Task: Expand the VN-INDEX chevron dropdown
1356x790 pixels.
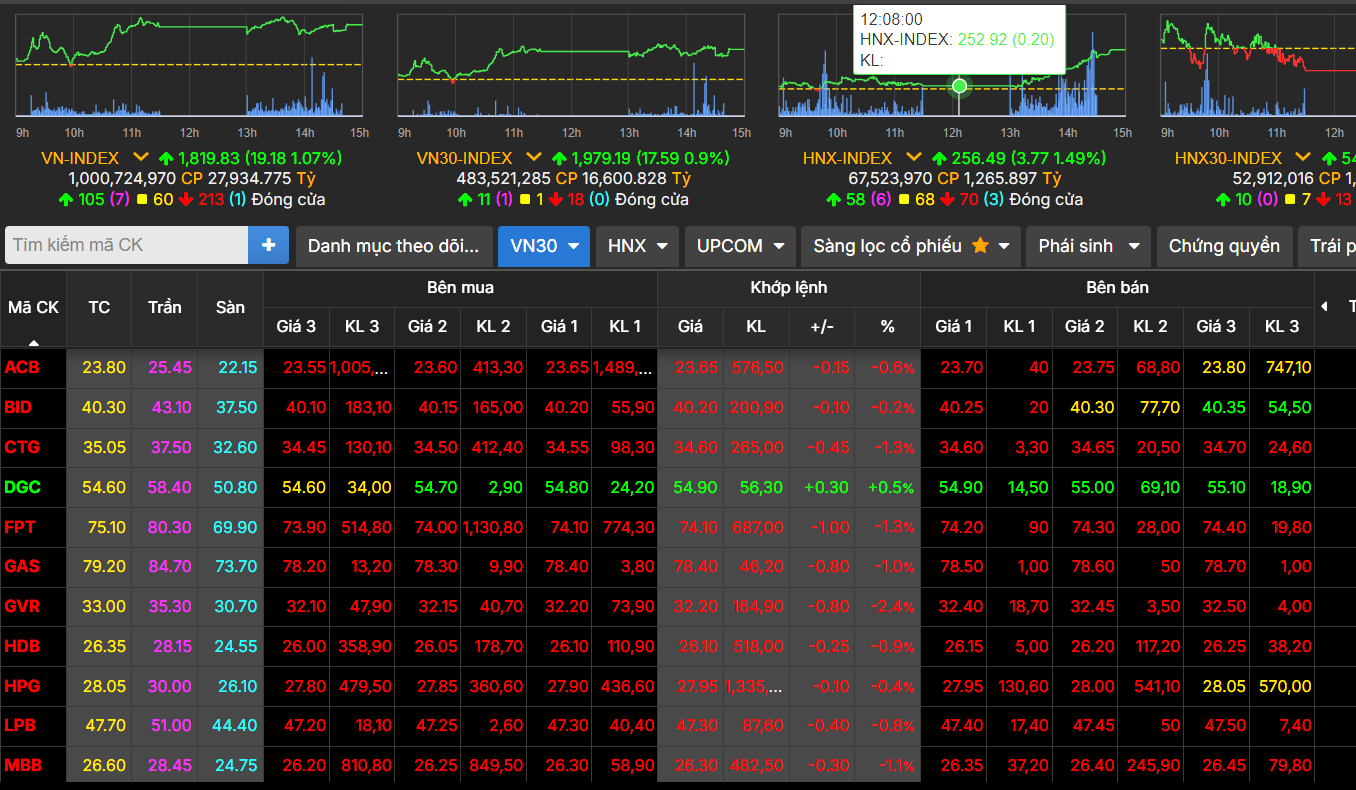Action: (x=140, y=158)
